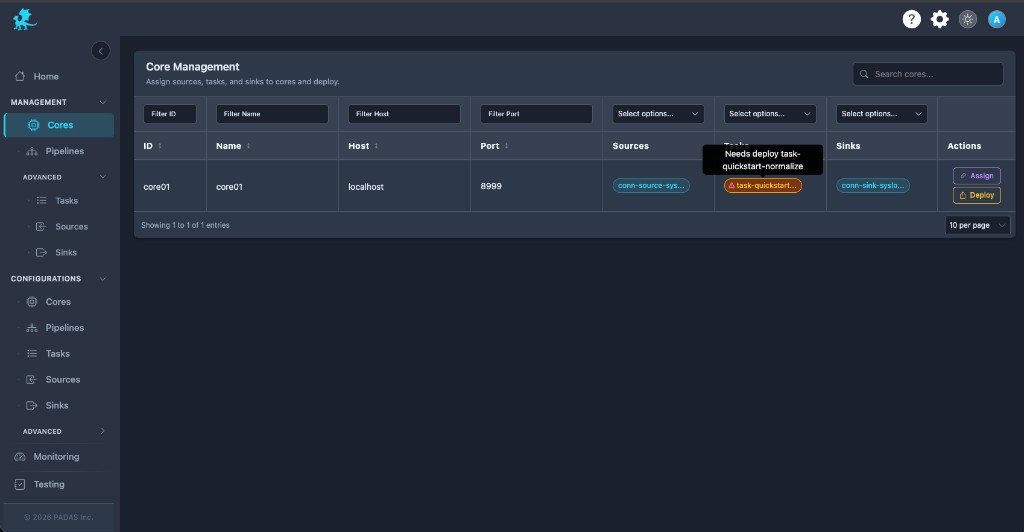Click the Pipelines icon under Management
Viewport: 1024px width, 532px height.
pos(31,151)
